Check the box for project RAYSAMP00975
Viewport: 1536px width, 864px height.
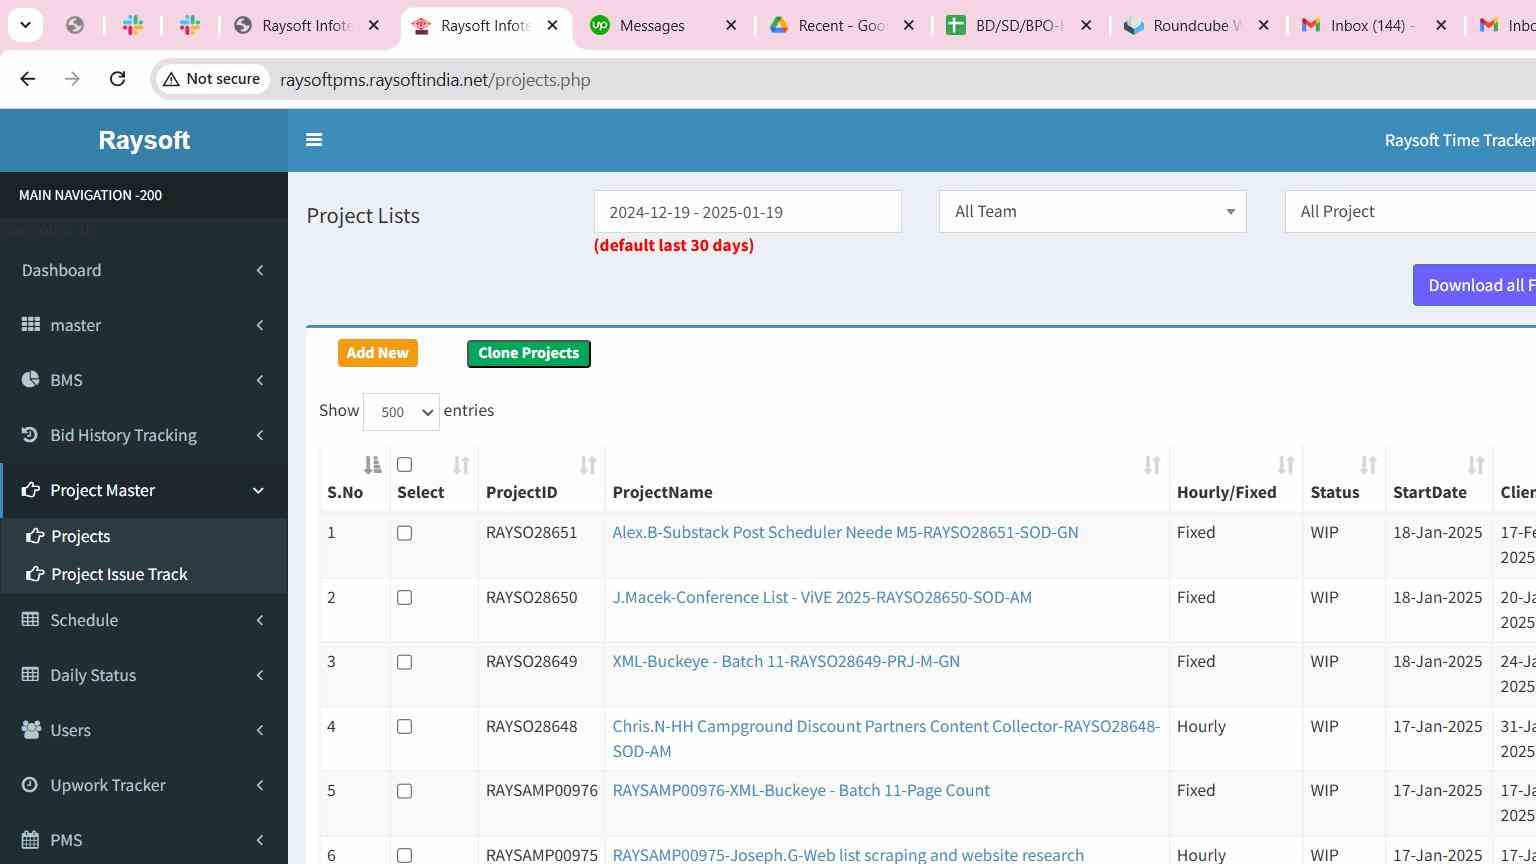point(404,856)
